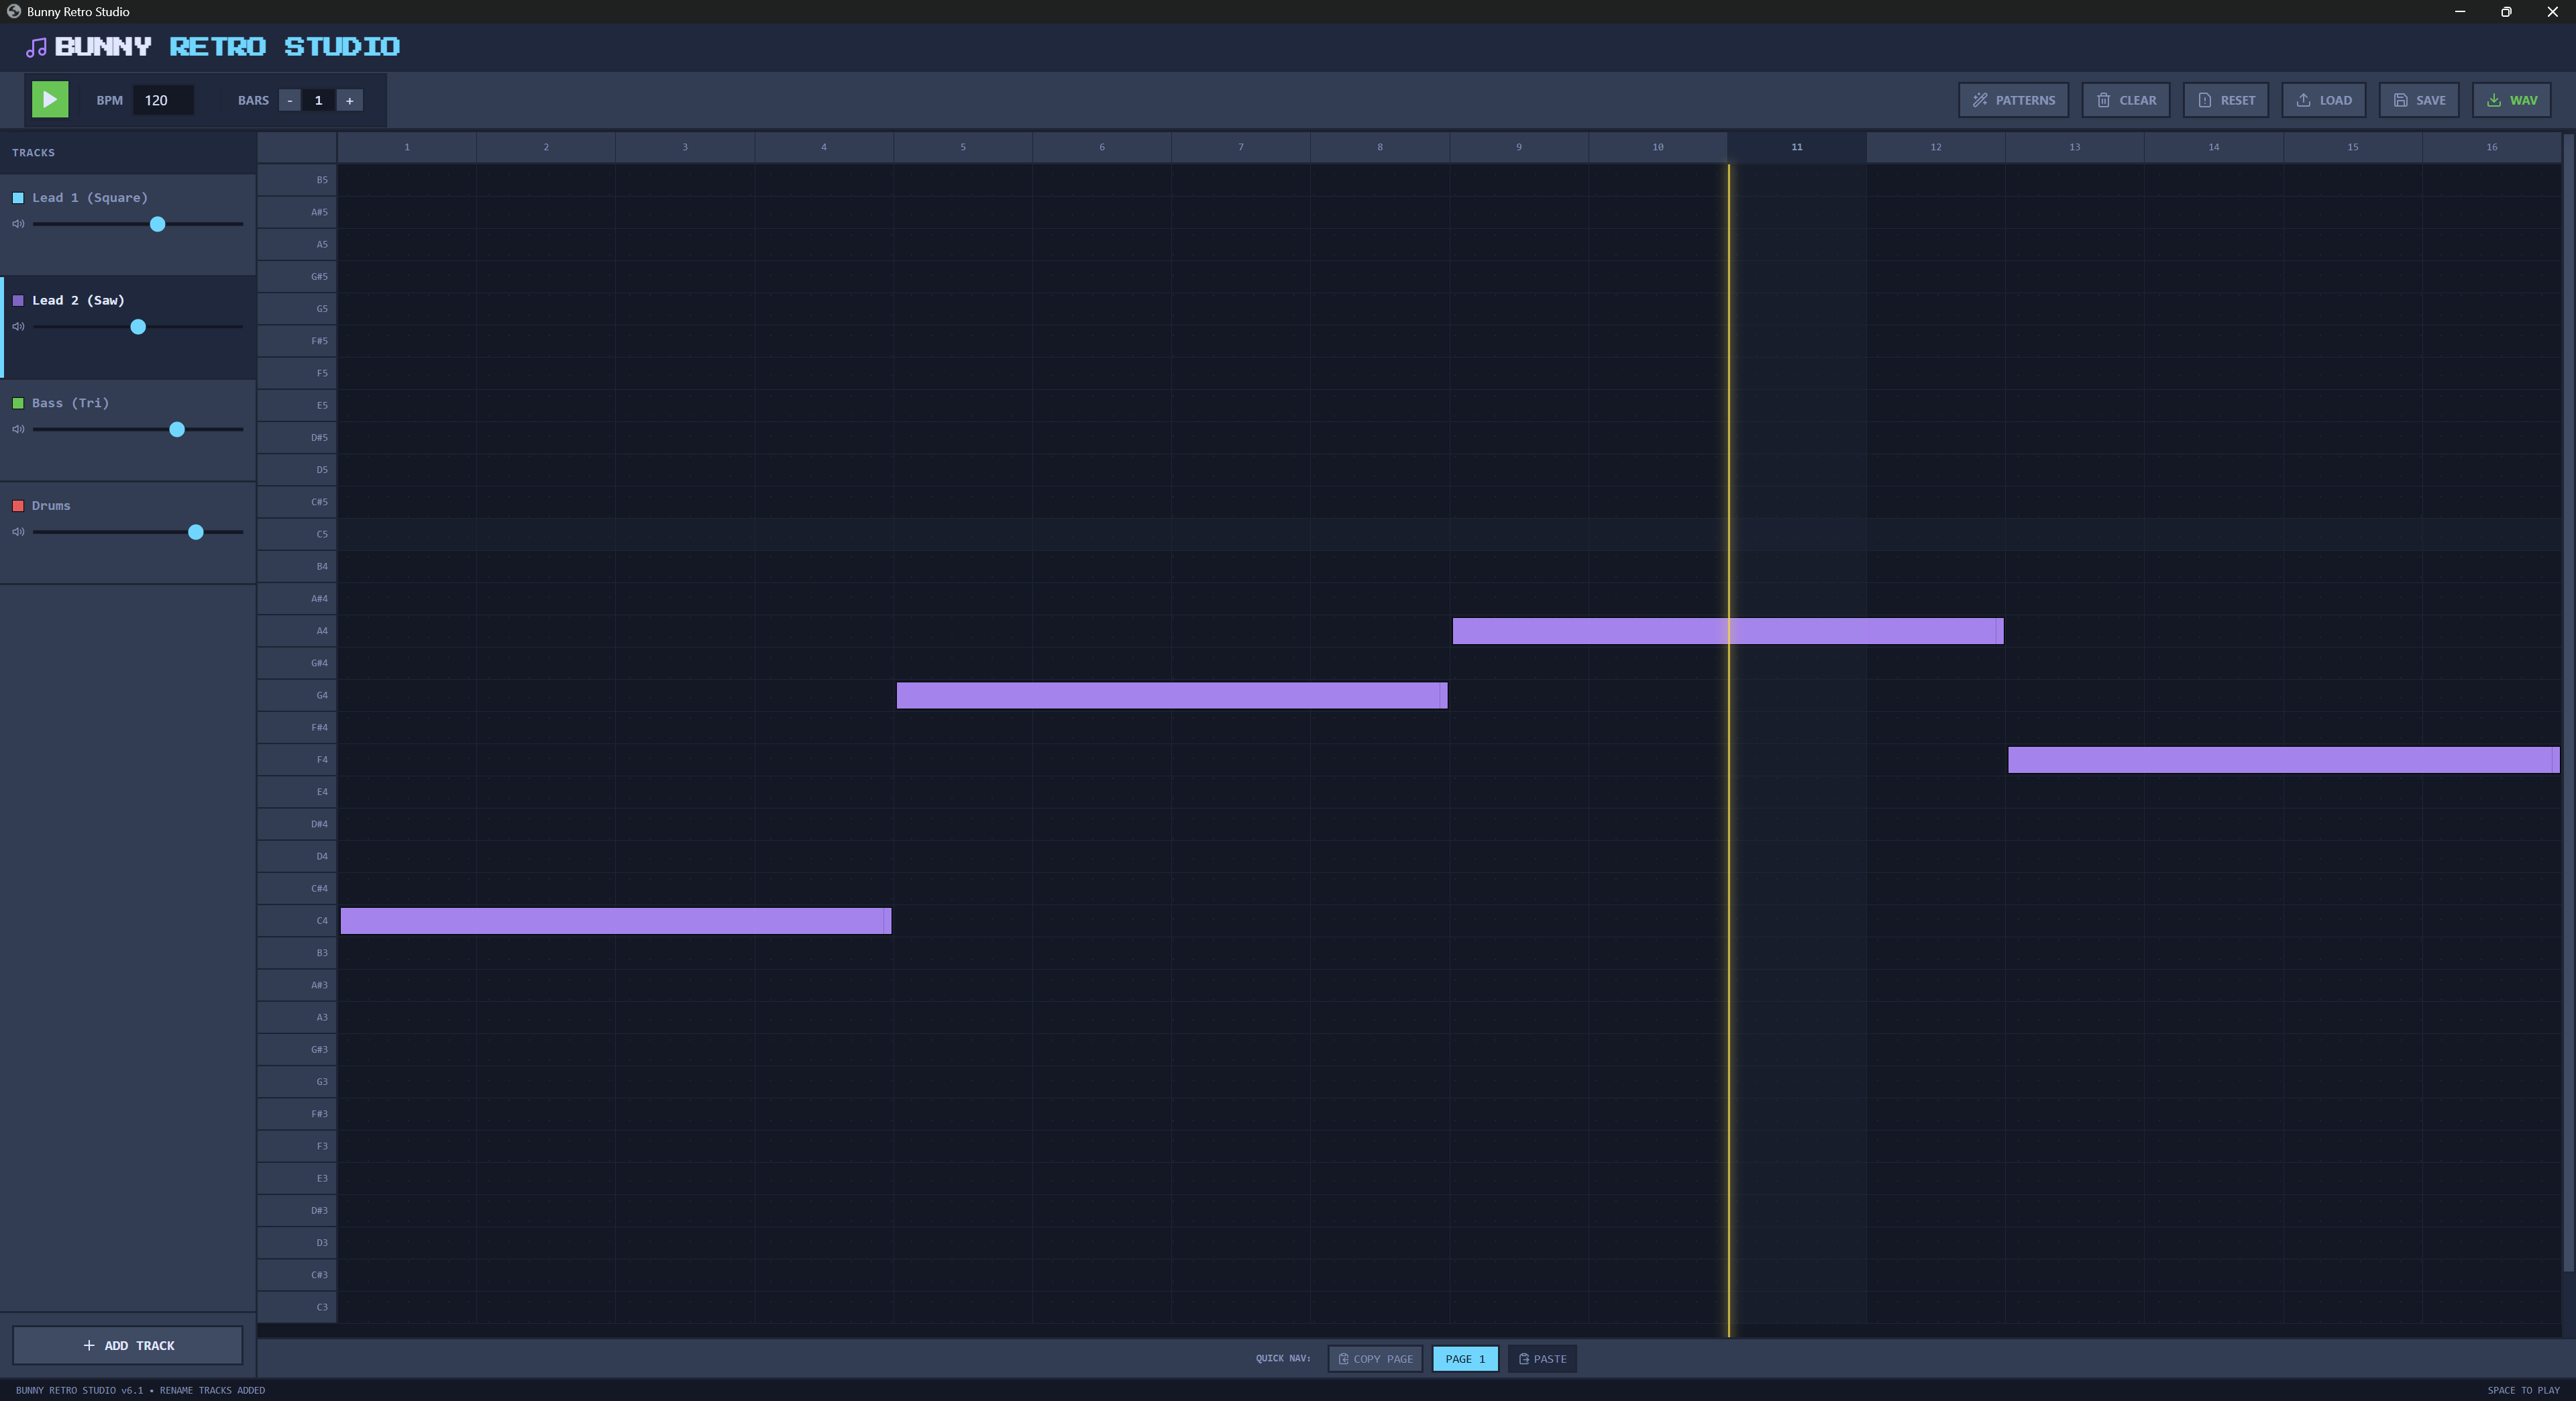
Task: Switch to Page 1 tab
Action: [x=1465, y=1358]
